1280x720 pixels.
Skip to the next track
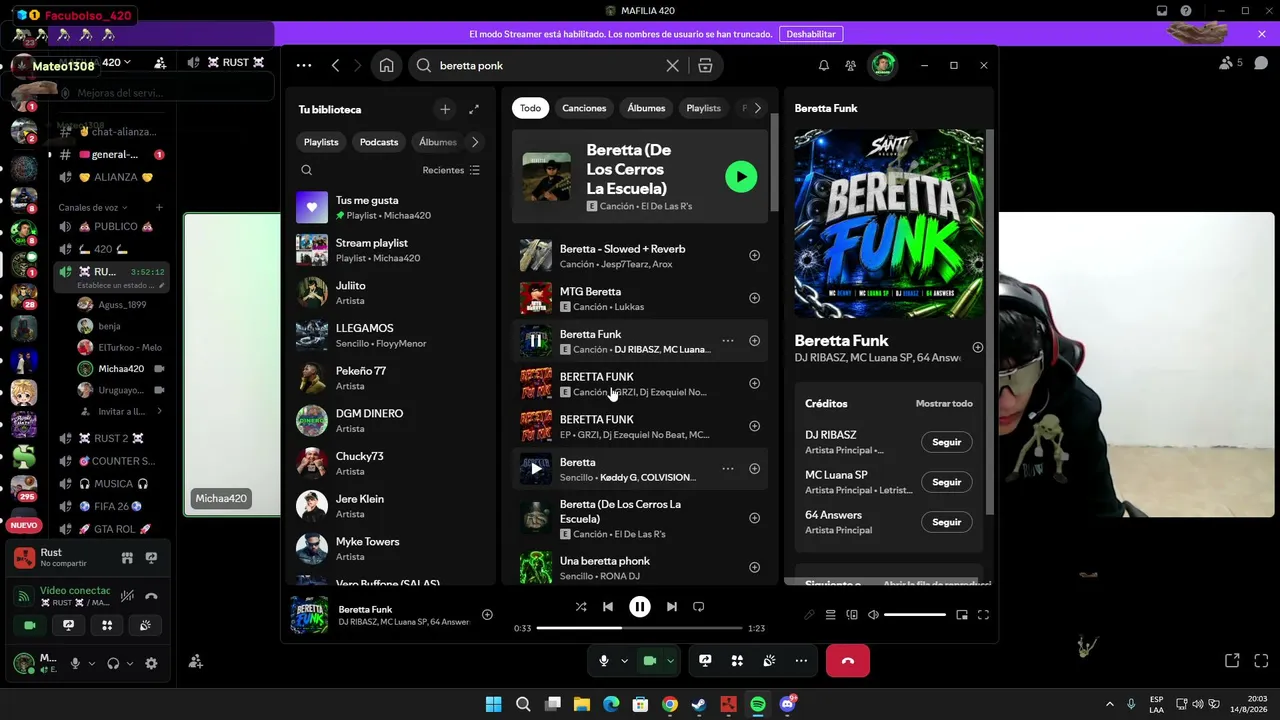click(x=672, y=606)
